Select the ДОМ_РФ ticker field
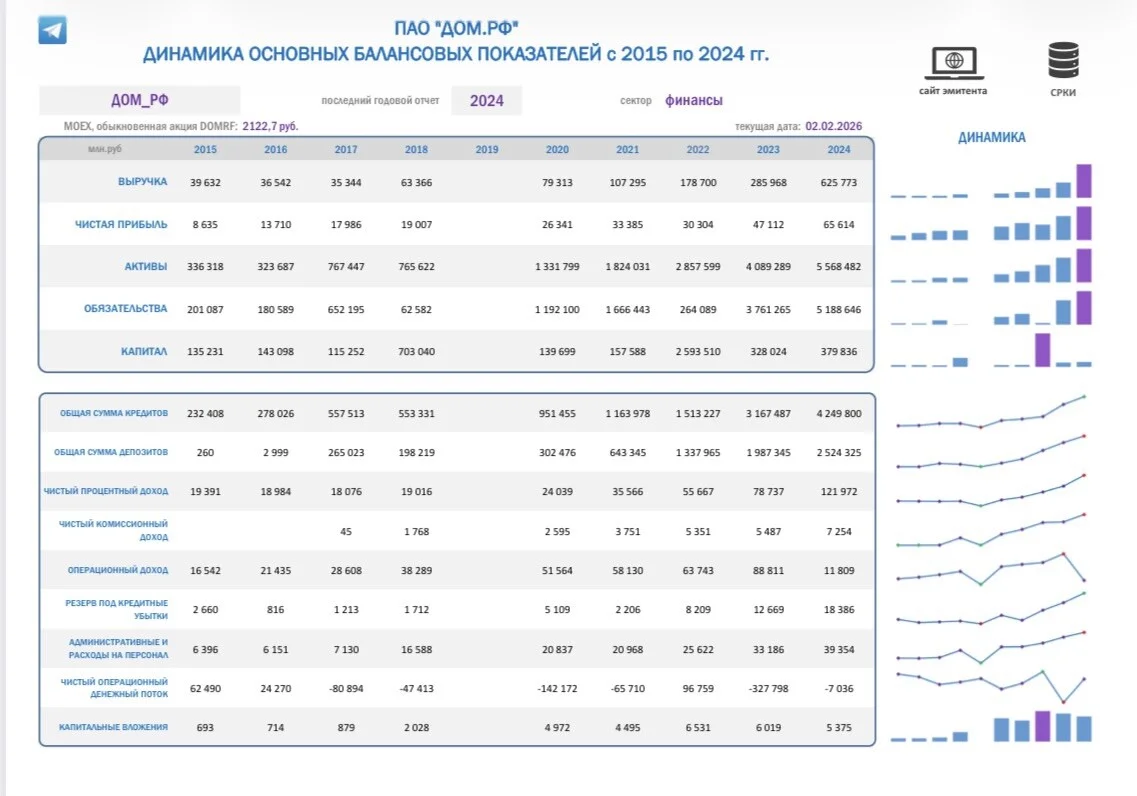1137x796 pixels. 139,100
